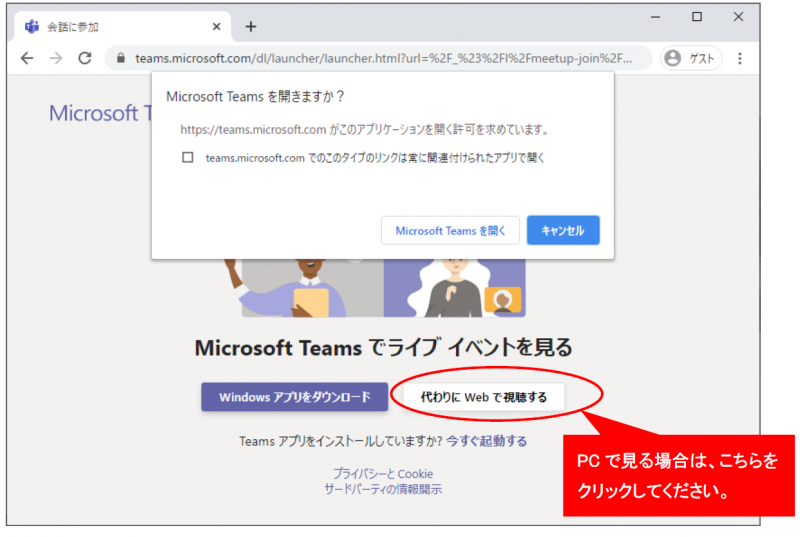
Task: Open the サードパーティの情報開示 link
Action: 383,489
